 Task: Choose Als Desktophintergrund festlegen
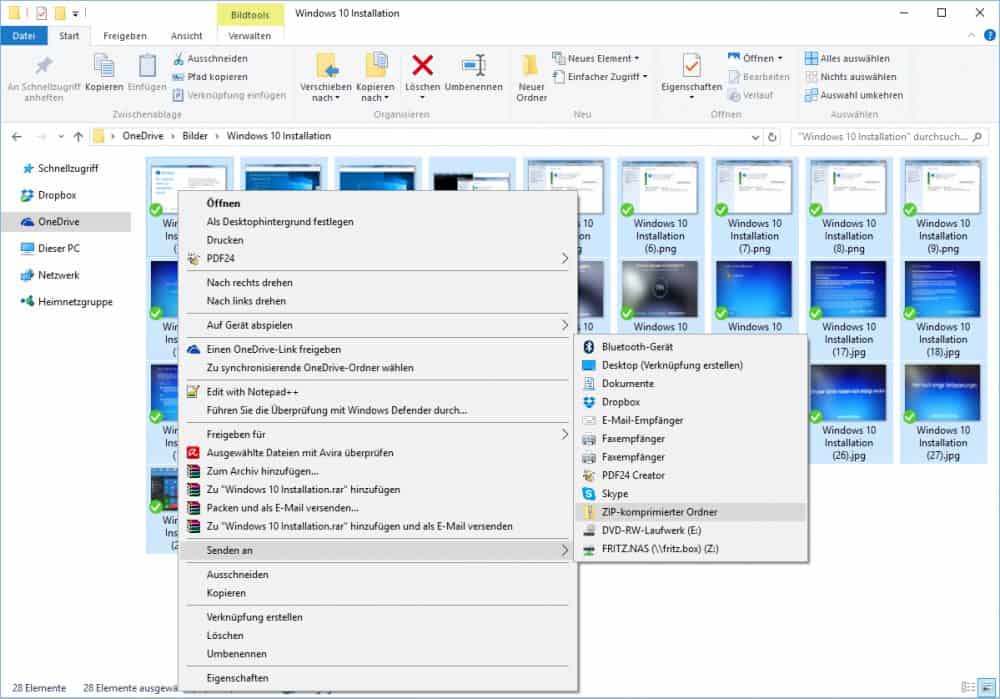[x=378, y=222]
